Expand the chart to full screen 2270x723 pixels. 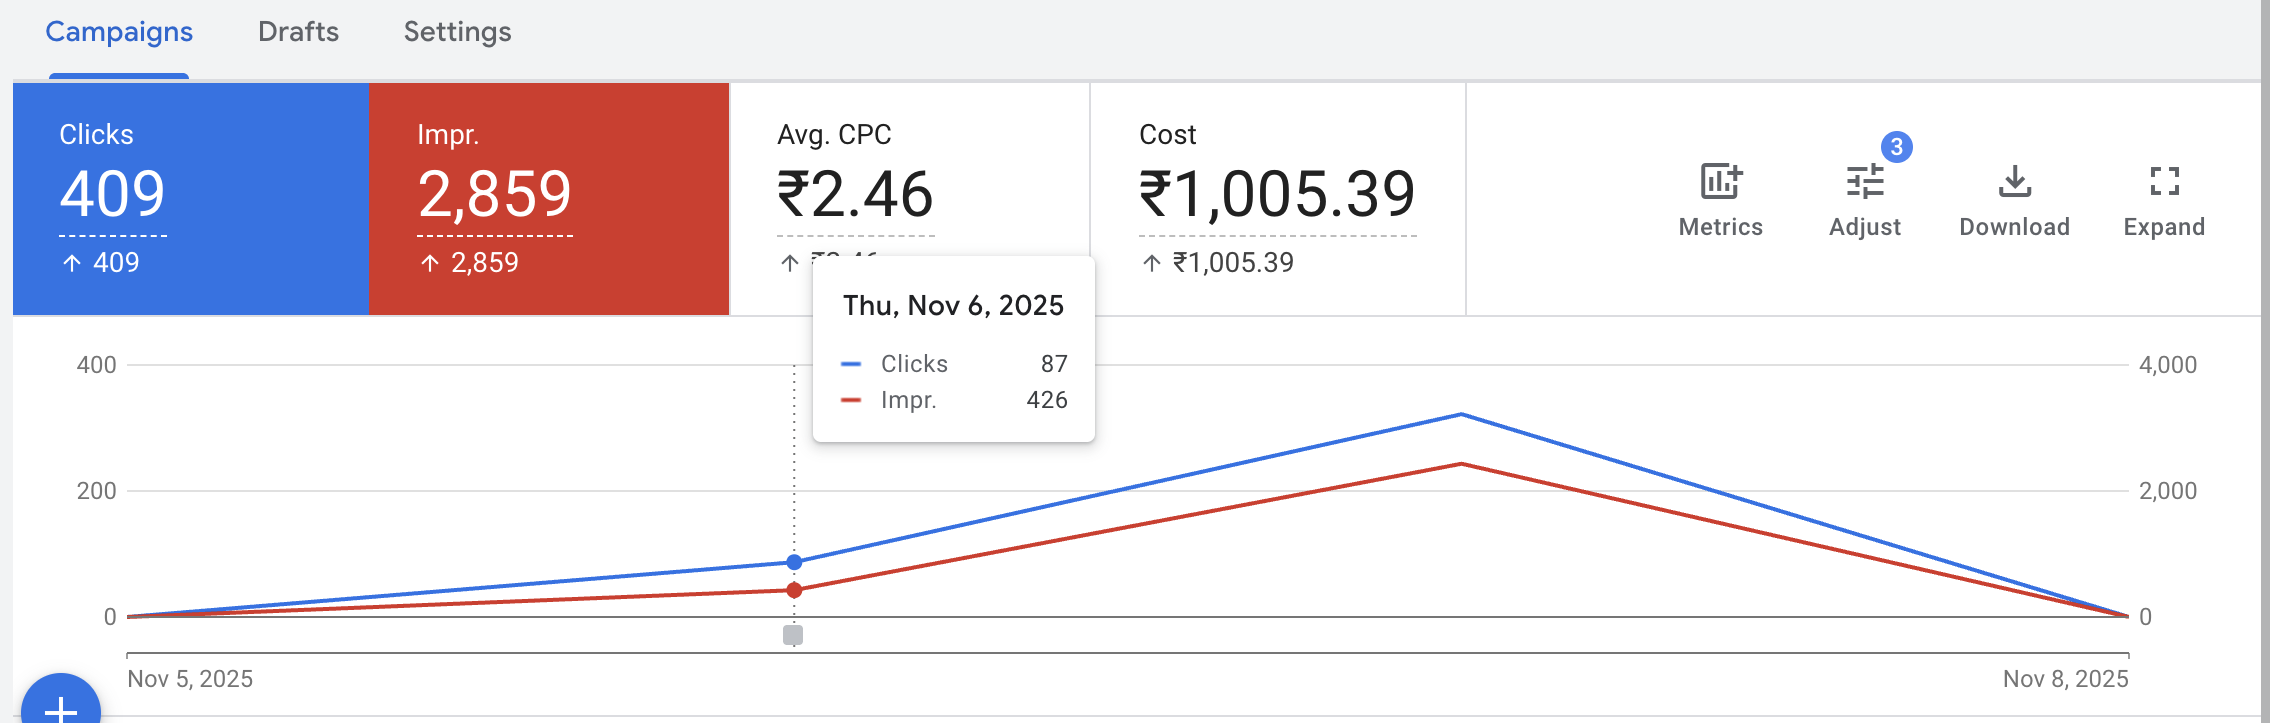2164,182
